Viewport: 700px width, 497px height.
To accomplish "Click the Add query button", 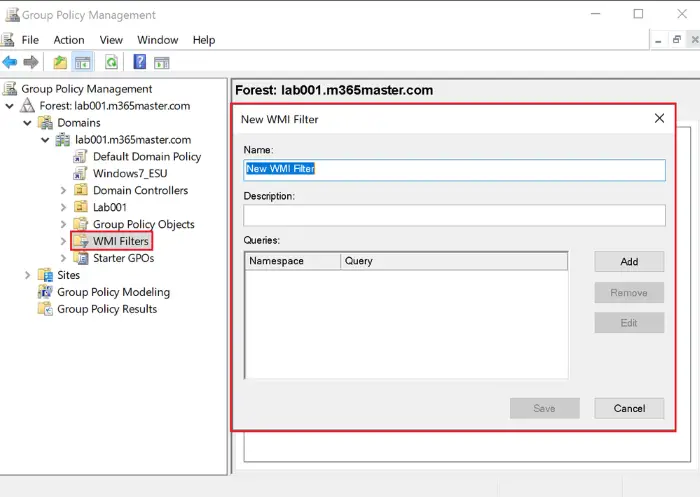I will (629, 262).
